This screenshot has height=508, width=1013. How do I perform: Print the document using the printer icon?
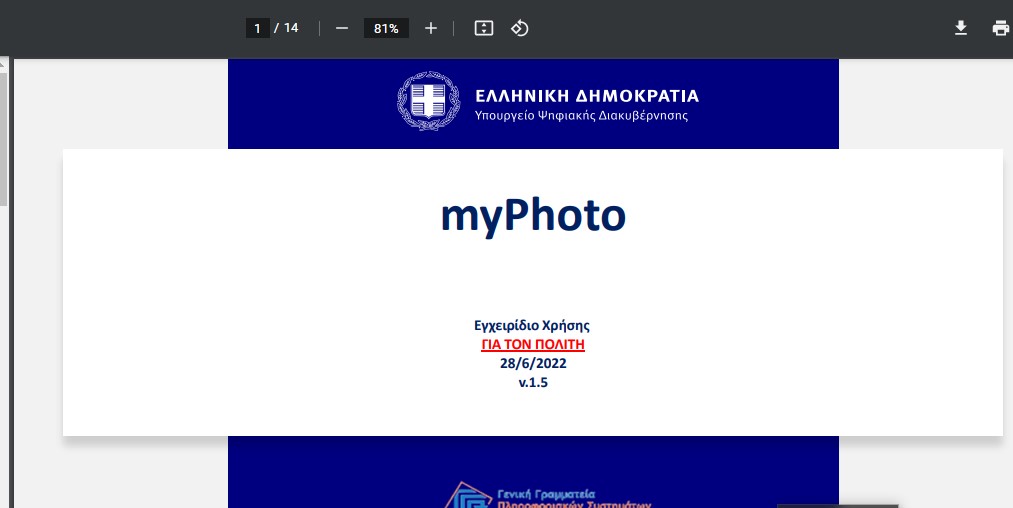(1001, 28)
